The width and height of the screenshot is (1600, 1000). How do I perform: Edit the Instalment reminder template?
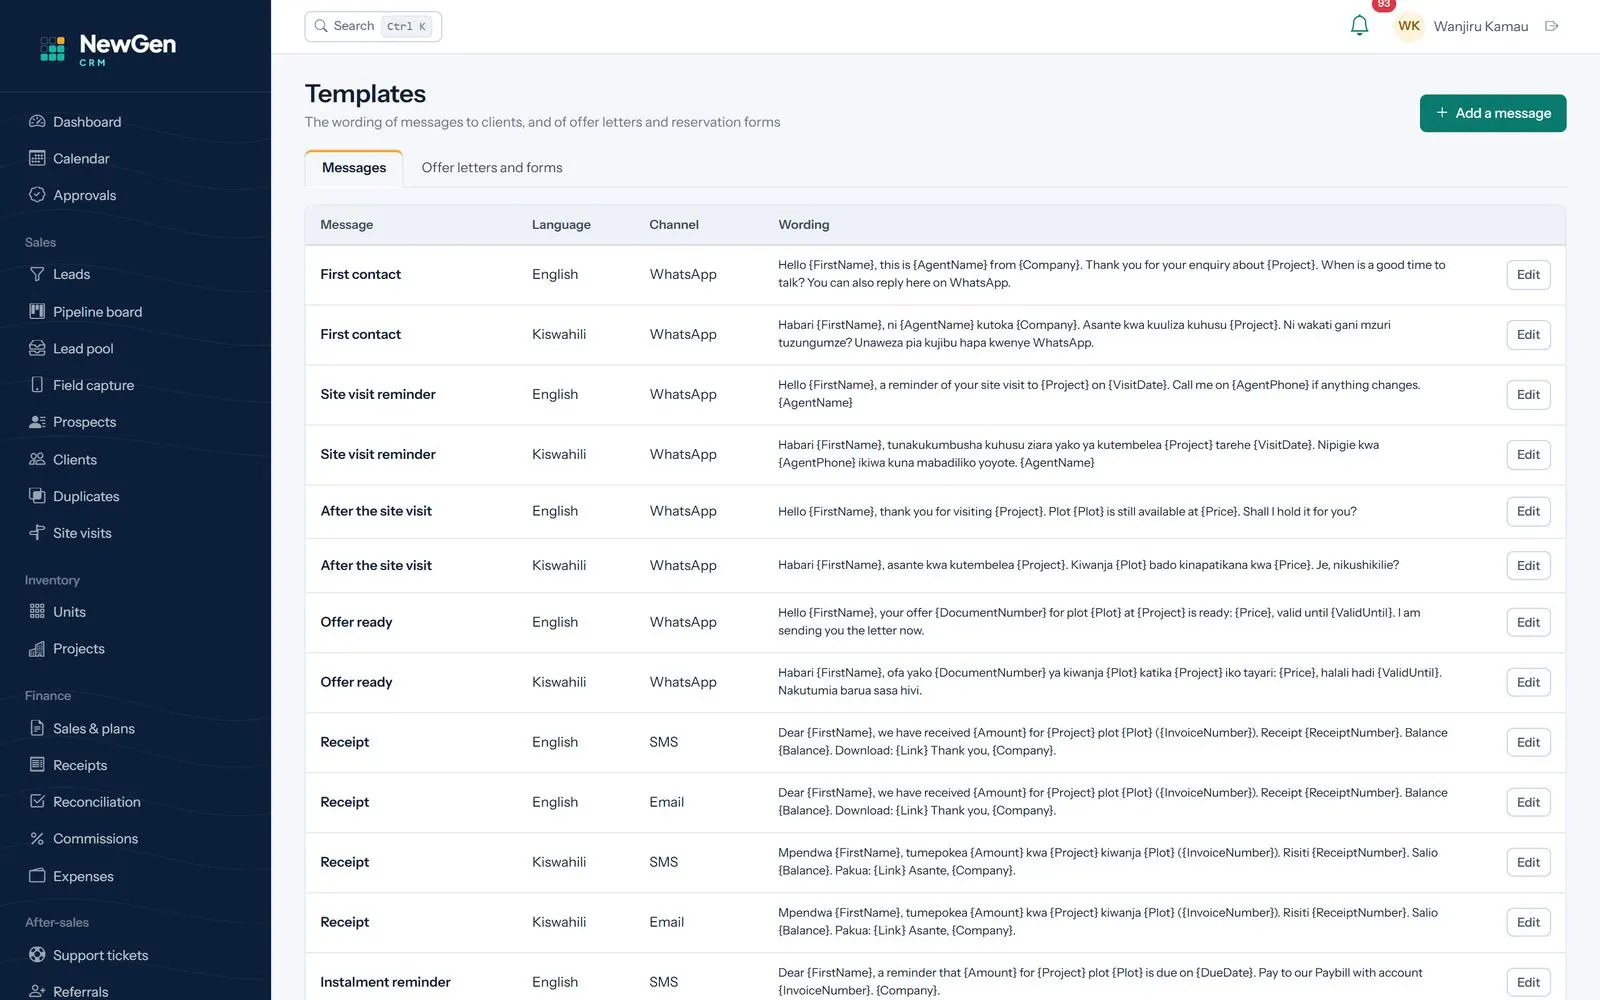tap(1528, 983)
